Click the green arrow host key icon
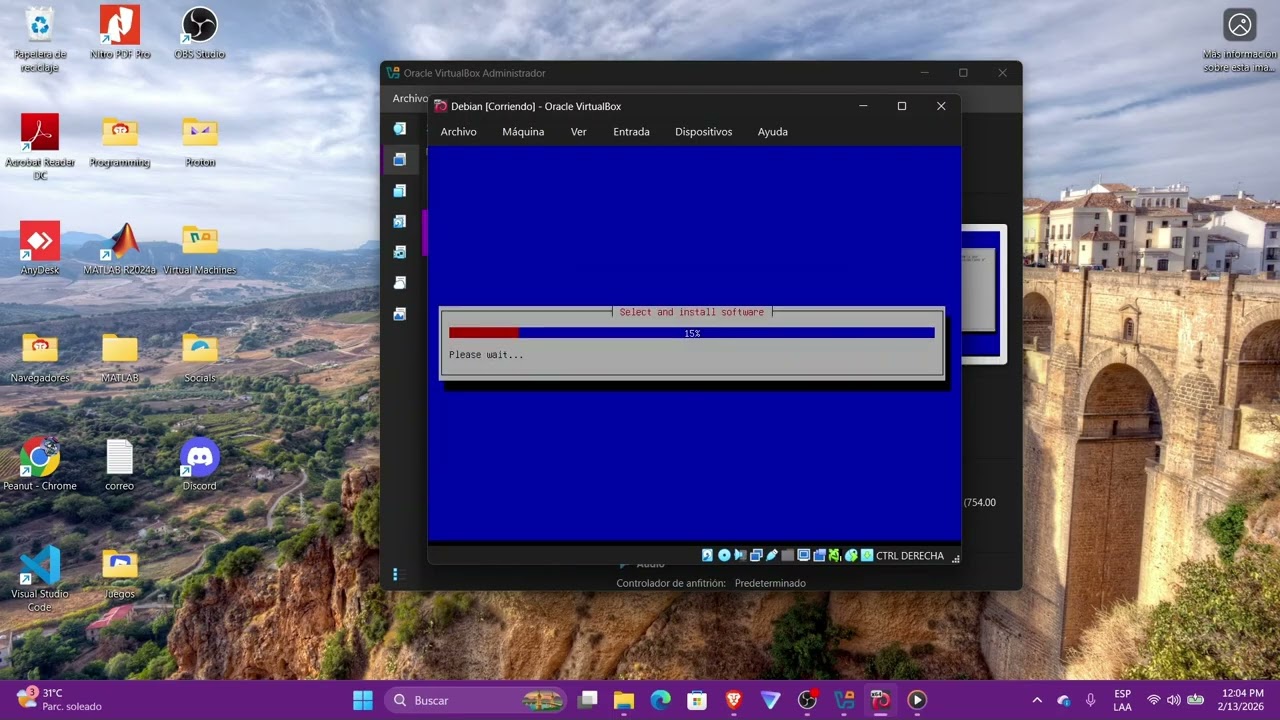 [867, 555]
